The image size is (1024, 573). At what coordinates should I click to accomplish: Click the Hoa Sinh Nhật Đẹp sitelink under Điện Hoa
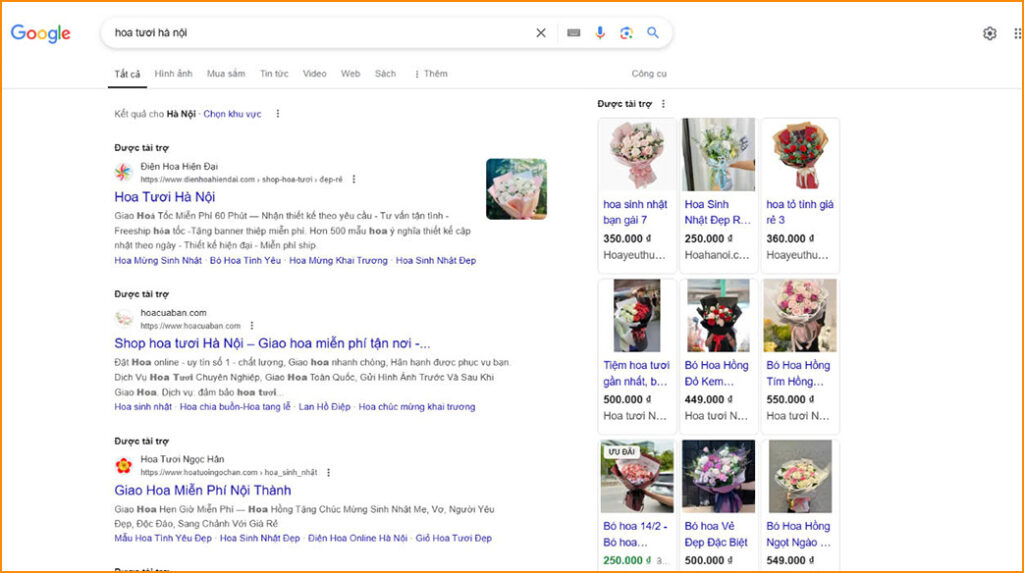[436, 260]
